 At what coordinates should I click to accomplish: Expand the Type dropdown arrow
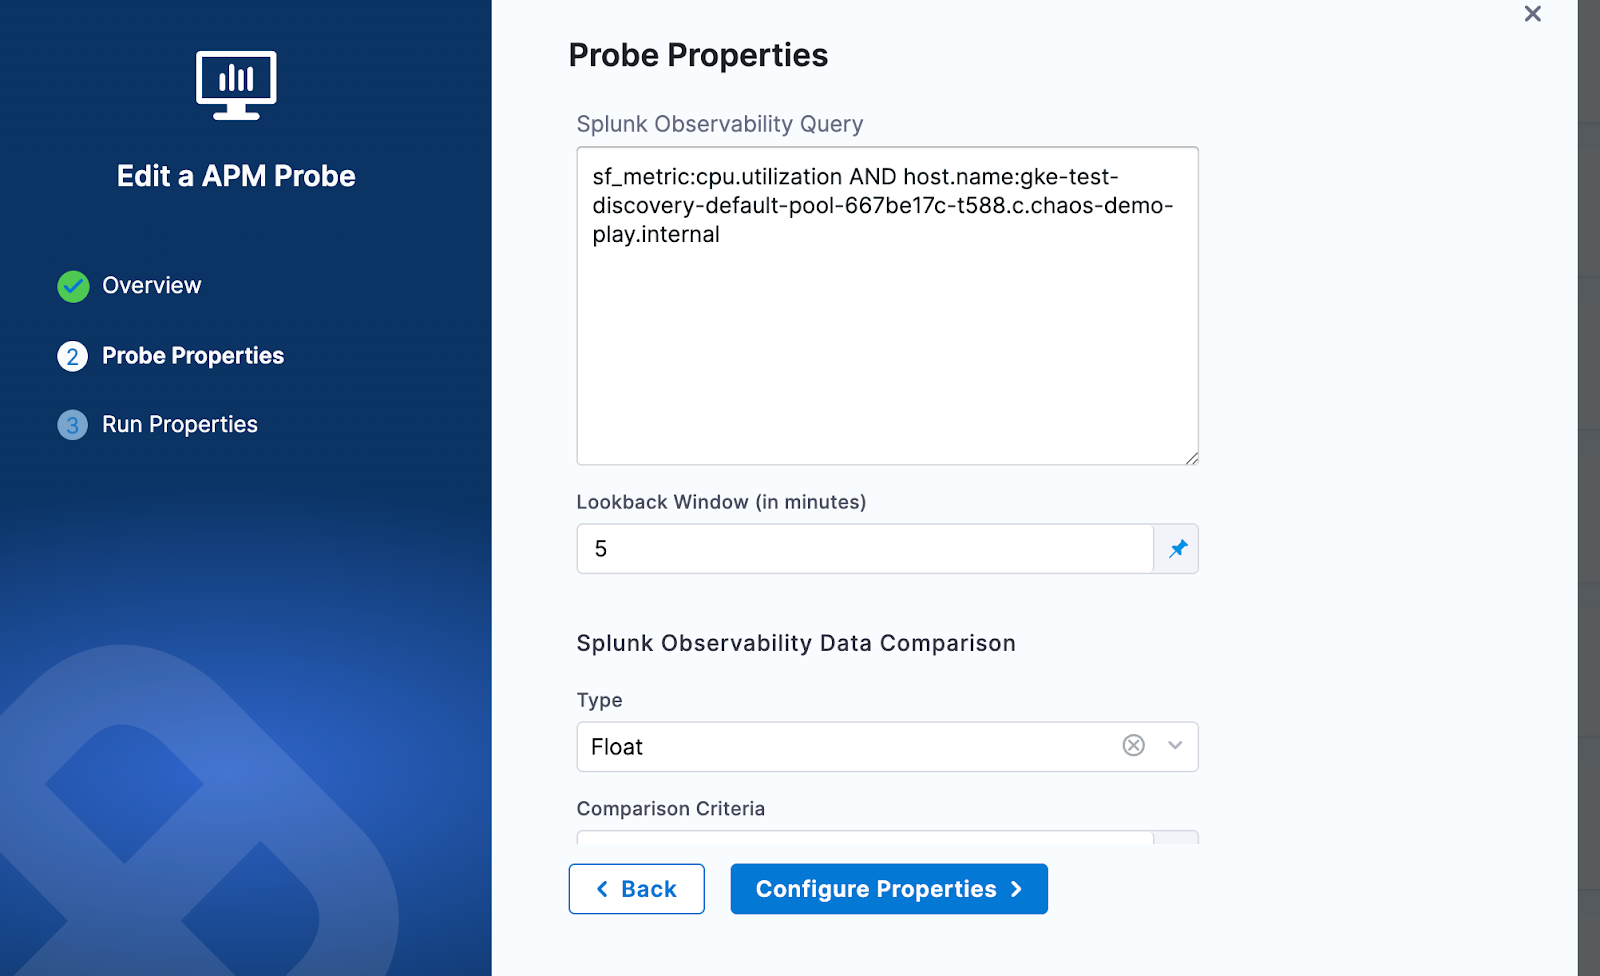[x=1175, y=746]
